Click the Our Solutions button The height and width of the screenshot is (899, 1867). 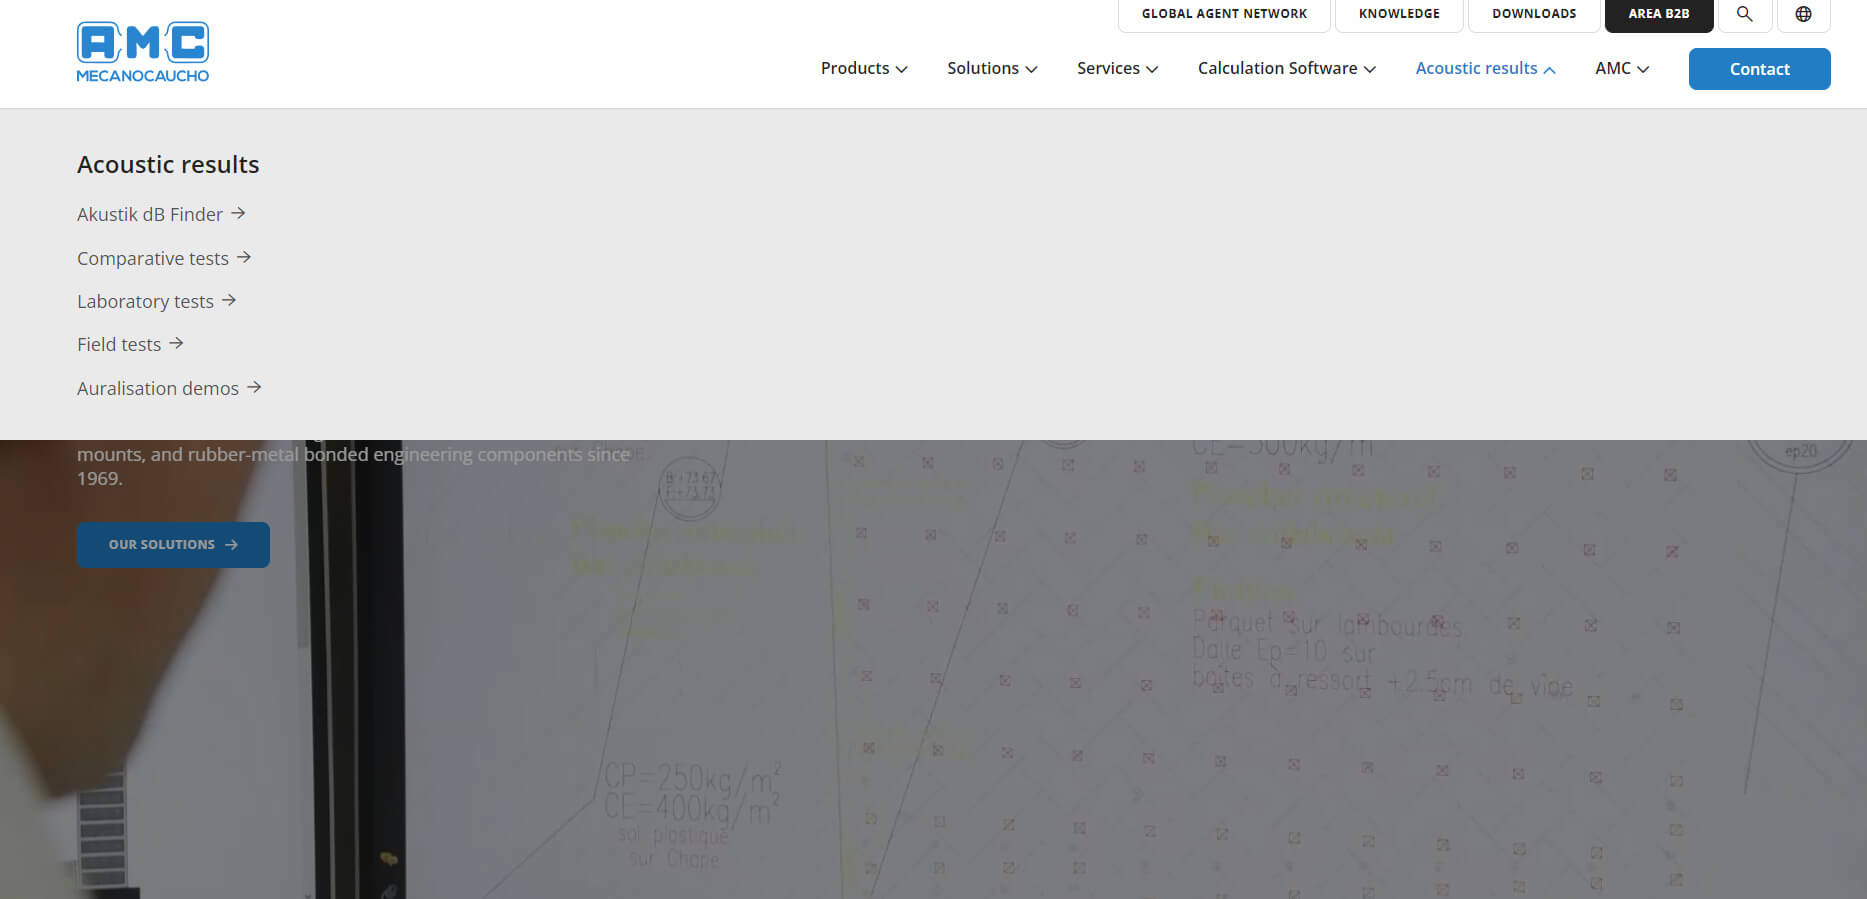point(173,545)
